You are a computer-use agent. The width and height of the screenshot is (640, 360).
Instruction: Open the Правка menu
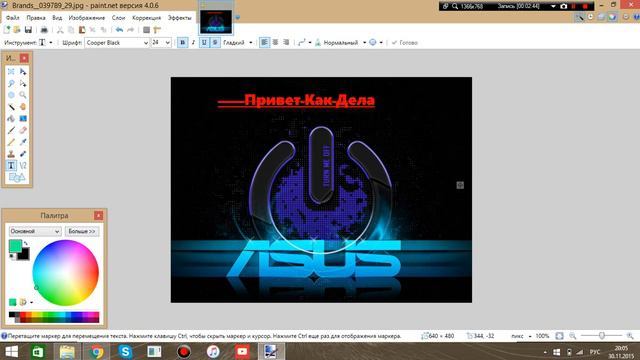pyautogui.click(x=36, y=18)
